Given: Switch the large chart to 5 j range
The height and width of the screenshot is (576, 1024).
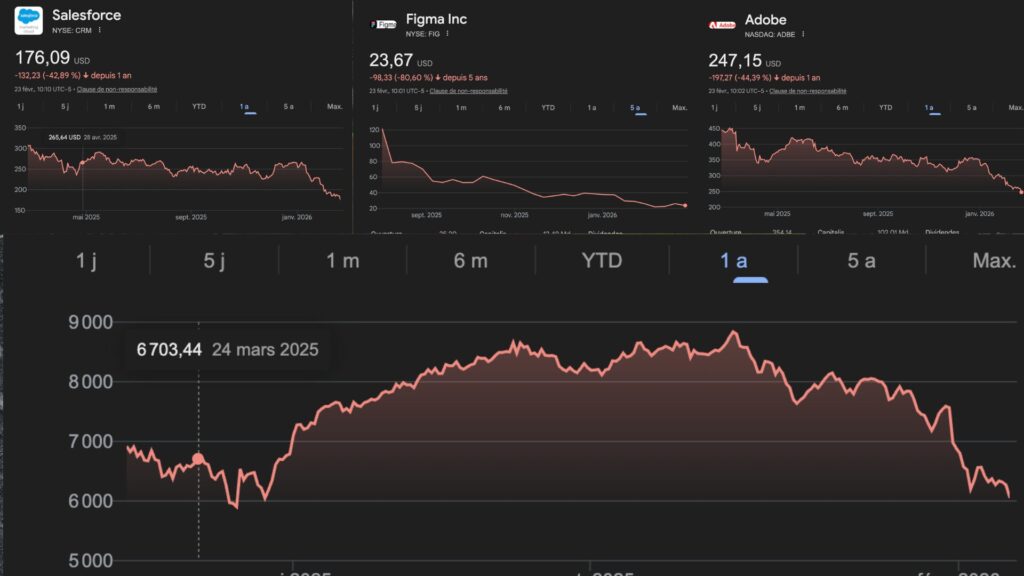Looking at the screenshot, I should 213,259.
